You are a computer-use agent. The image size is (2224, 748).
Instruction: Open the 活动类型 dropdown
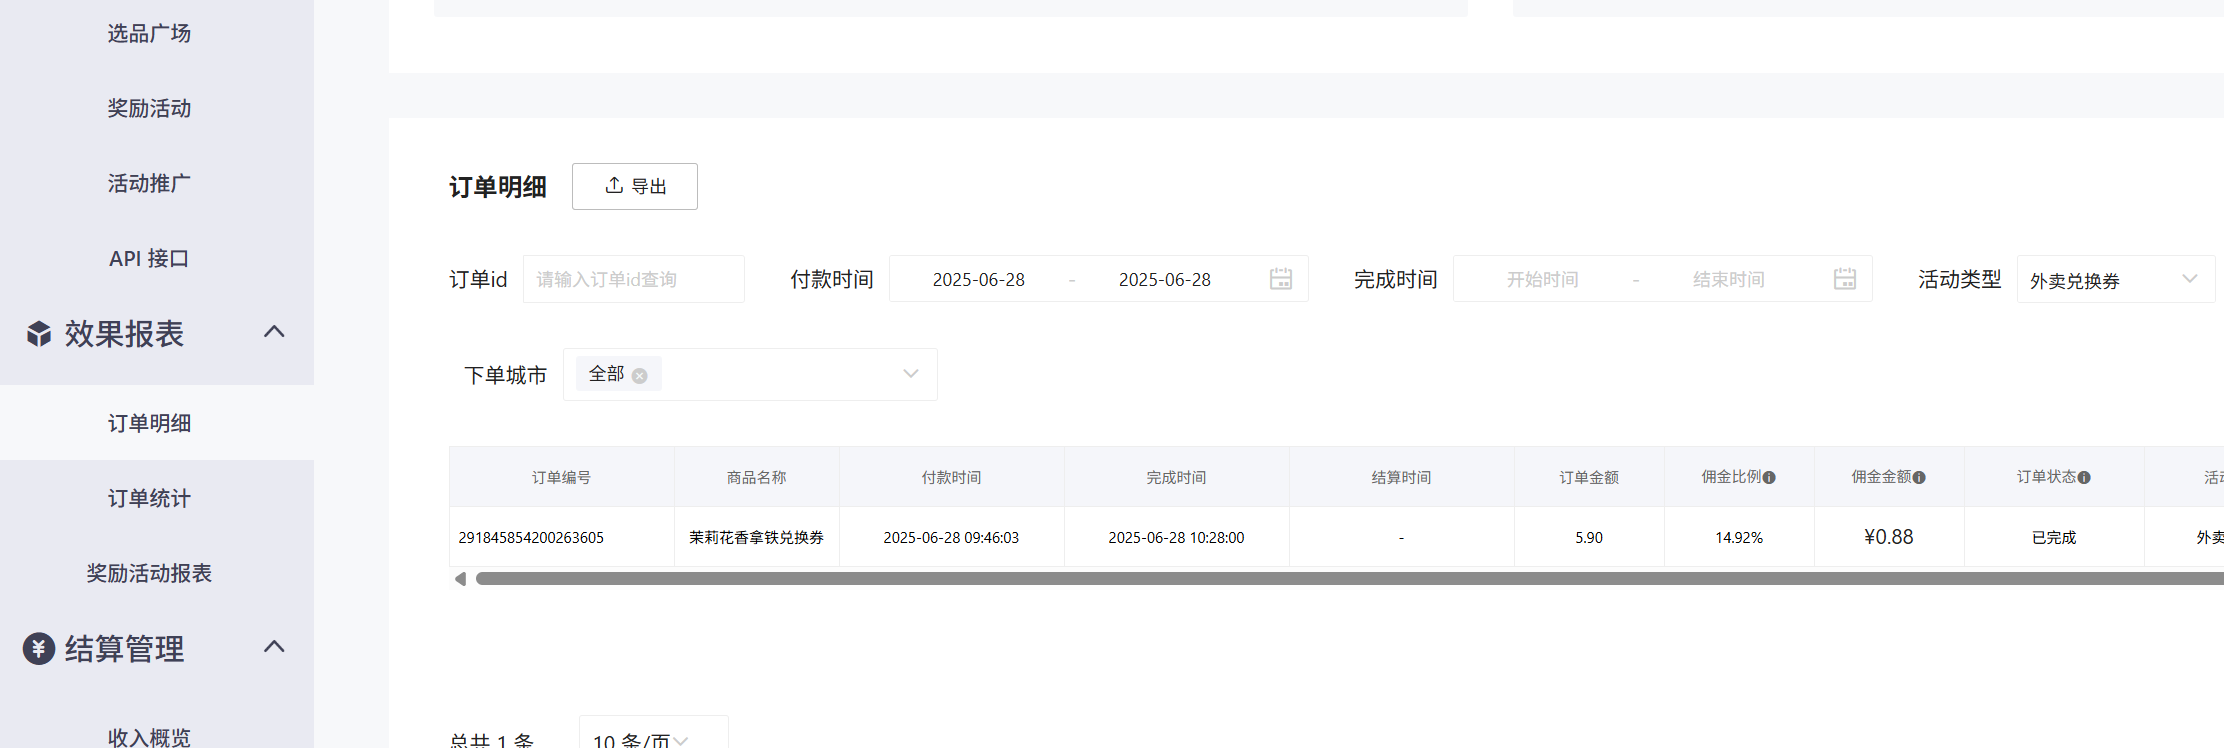pyautogui.click(x=2116, y=279)
